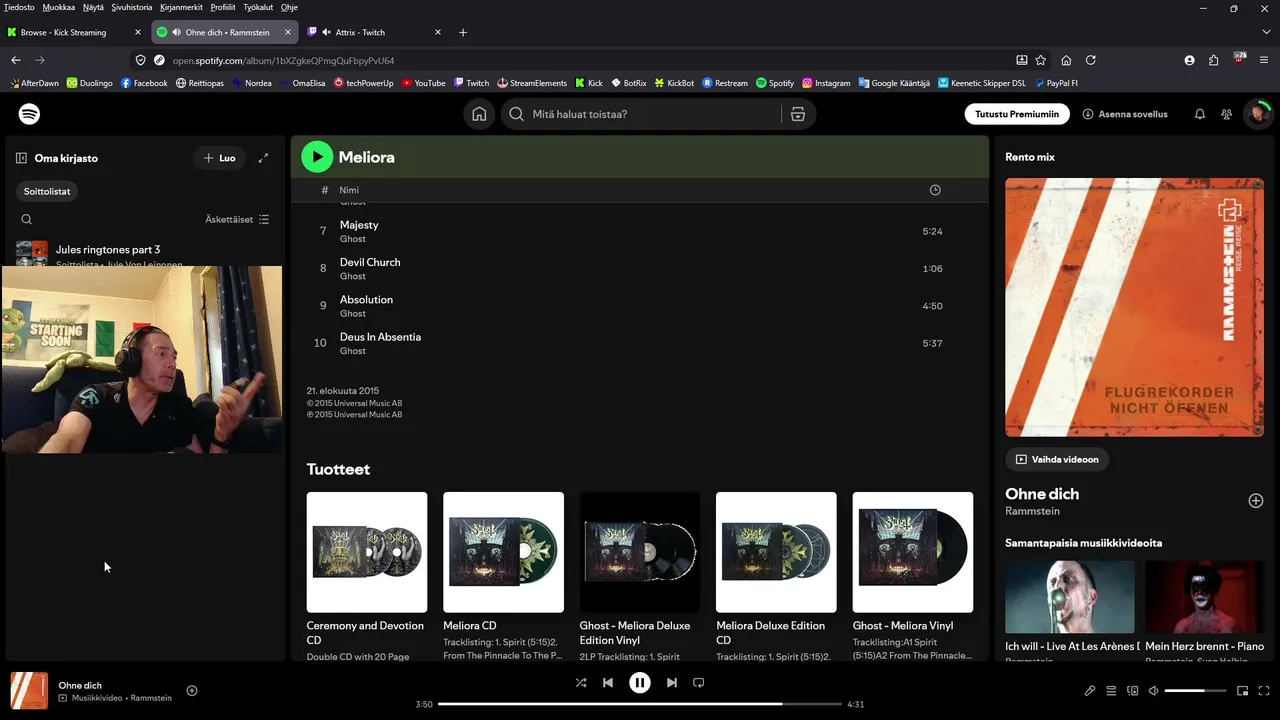Viewport: 1280px width, 720px height.
Task: Open the Firefox extensions menu
Action: pos(1214,60)
